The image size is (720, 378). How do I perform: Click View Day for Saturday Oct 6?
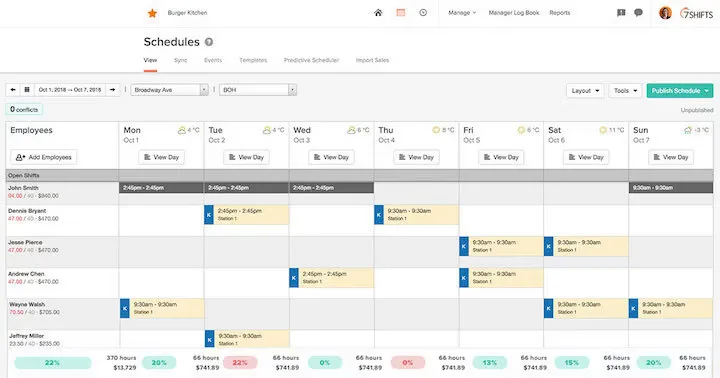586,157
